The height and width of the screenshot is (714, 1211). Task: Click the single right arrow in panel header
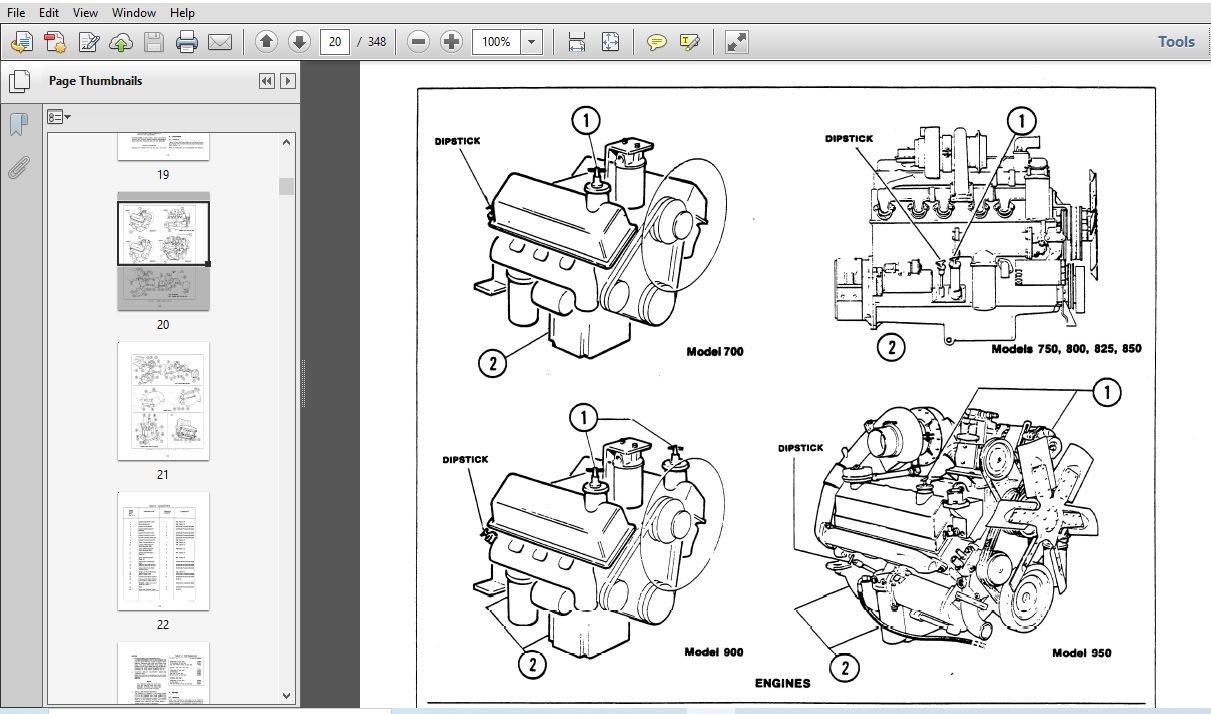pos(287,81)
